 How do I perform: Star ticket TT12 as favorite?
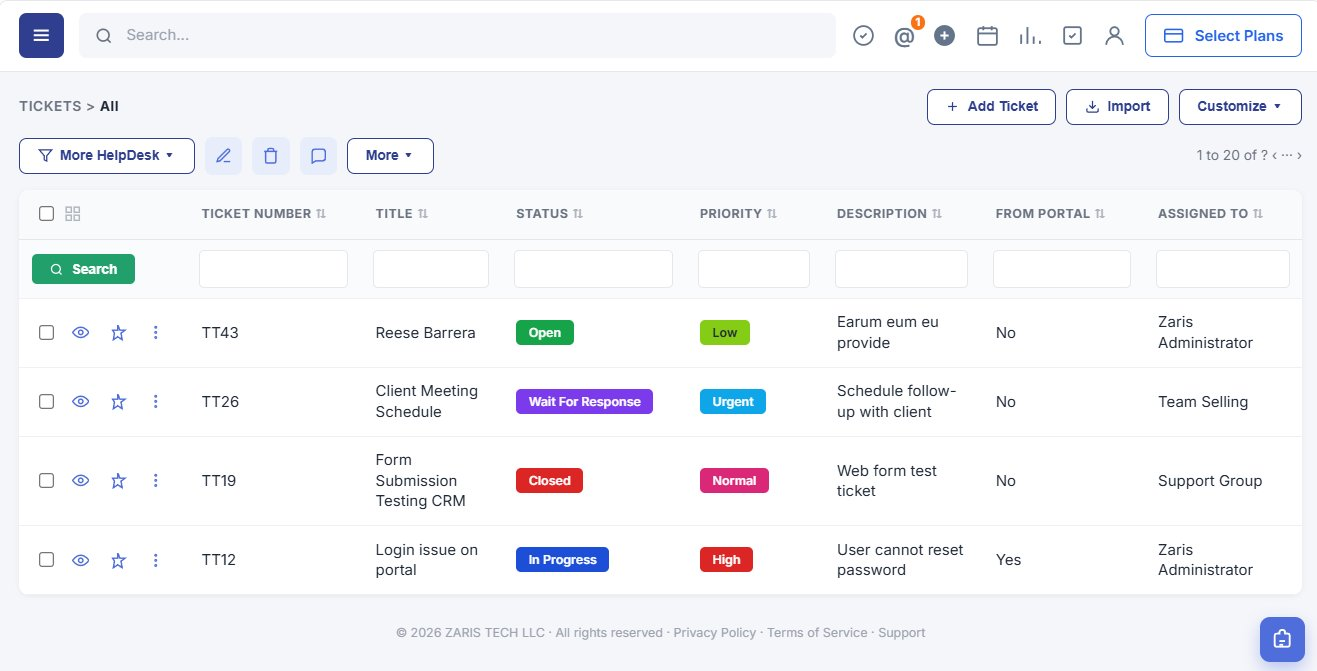pos(118,560)
